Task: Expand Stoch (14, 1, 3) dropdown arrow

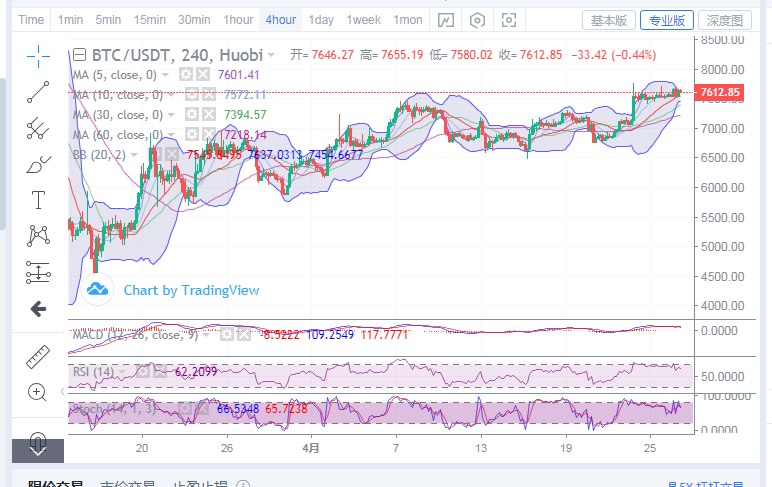Action: tap(165, 408)
